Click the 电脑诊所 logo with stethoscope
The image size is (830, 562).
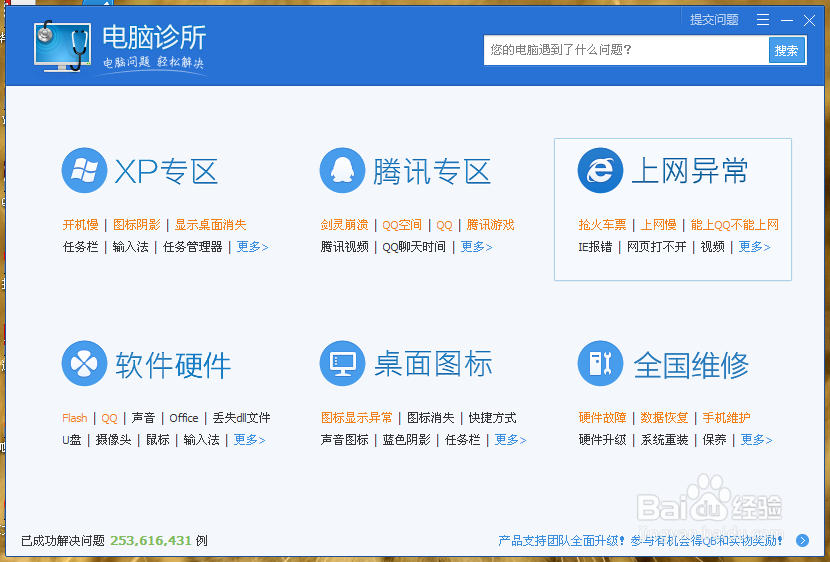click(x=62, y=46)
